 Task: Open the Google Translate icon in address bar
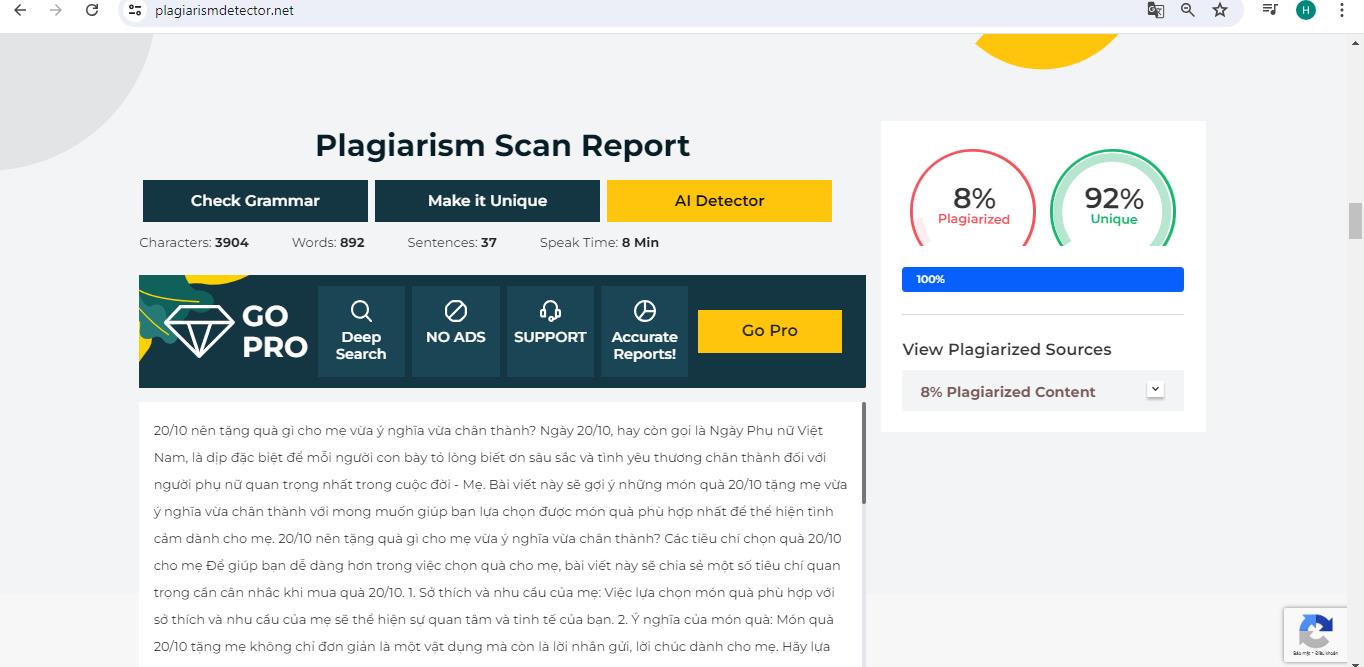pyautogui.click(x=1155, y=10)
